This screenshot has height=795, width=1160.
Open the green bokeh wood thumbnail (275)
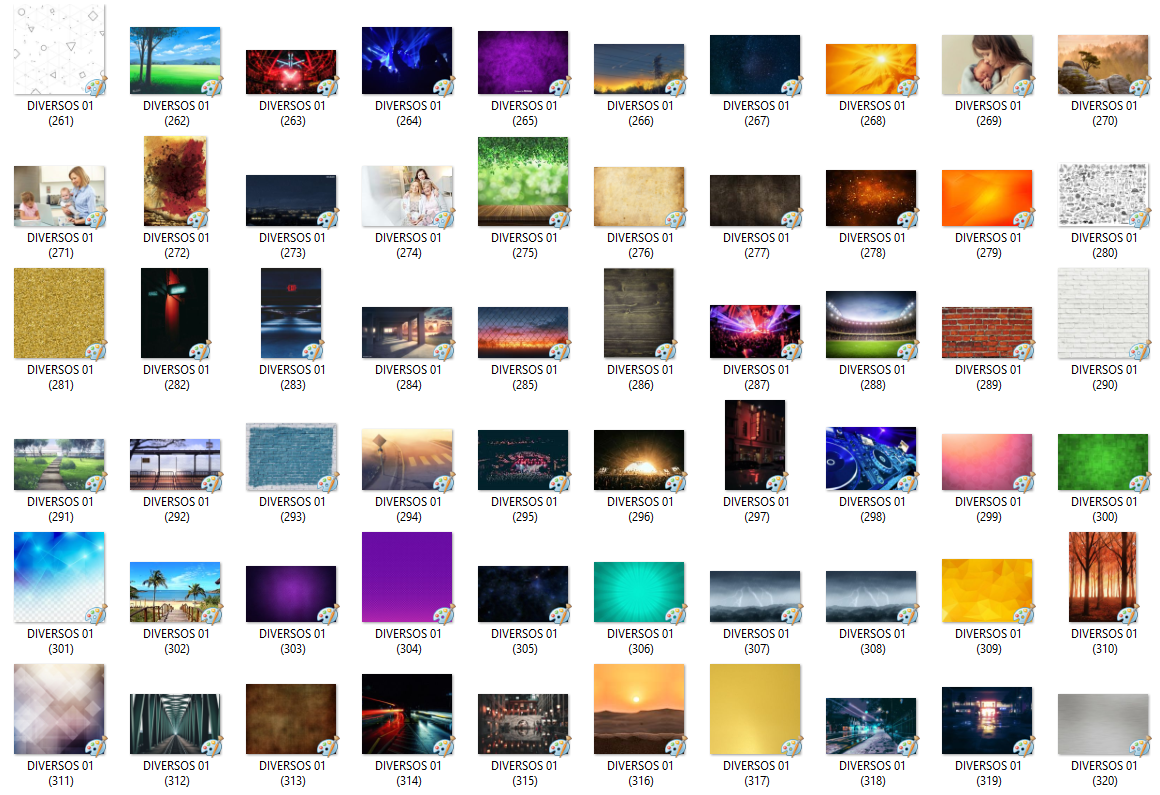[x=523, y=181]
